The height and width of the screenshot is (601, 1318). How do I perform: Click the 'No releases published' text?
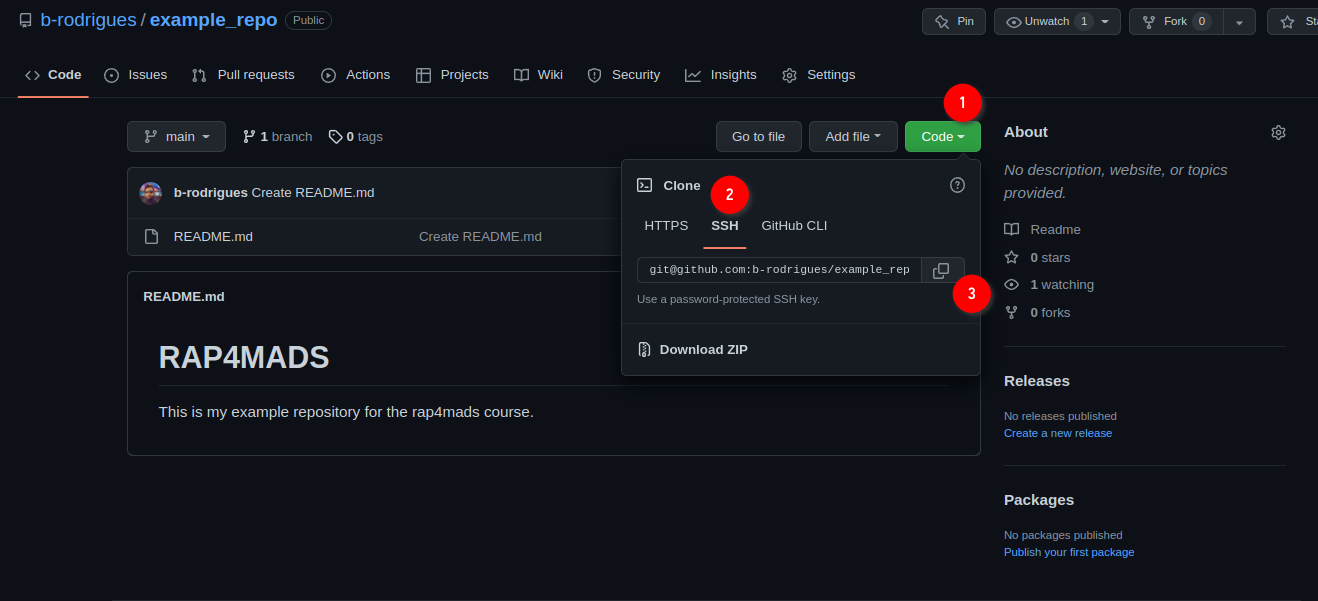1060,416
